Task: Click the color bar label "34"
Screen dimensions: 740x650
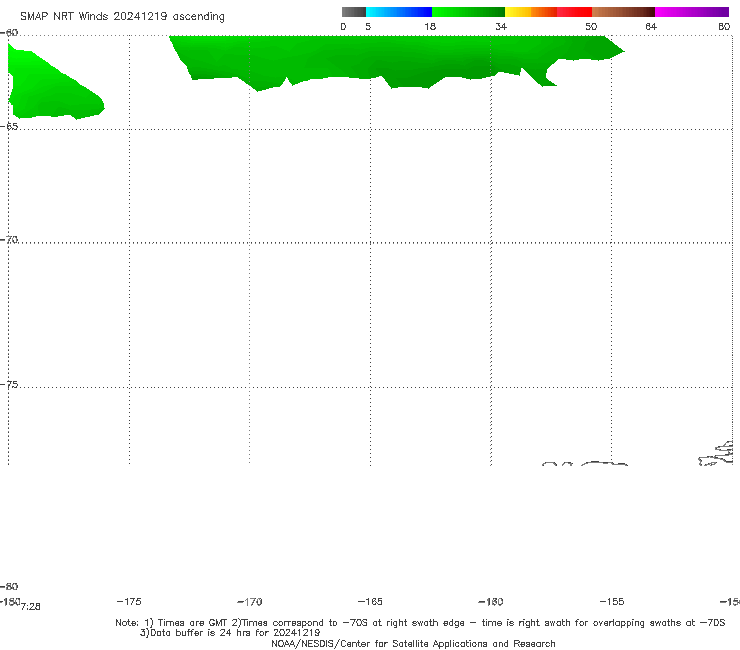Action: pyautogui.click(x=501, y=26)
